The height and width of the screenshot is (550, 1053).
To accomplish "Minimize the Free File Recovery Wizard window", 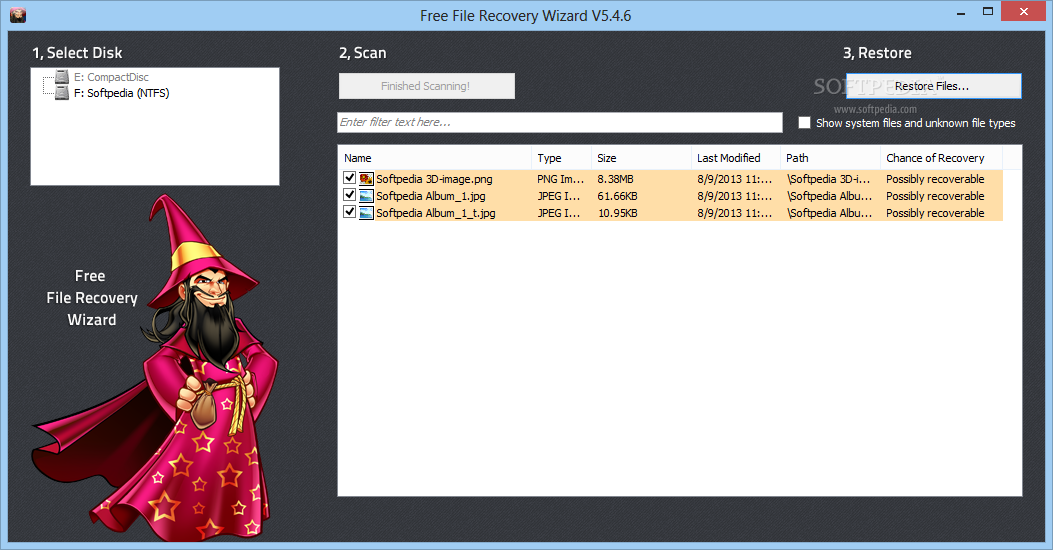I will pos(961,12).
